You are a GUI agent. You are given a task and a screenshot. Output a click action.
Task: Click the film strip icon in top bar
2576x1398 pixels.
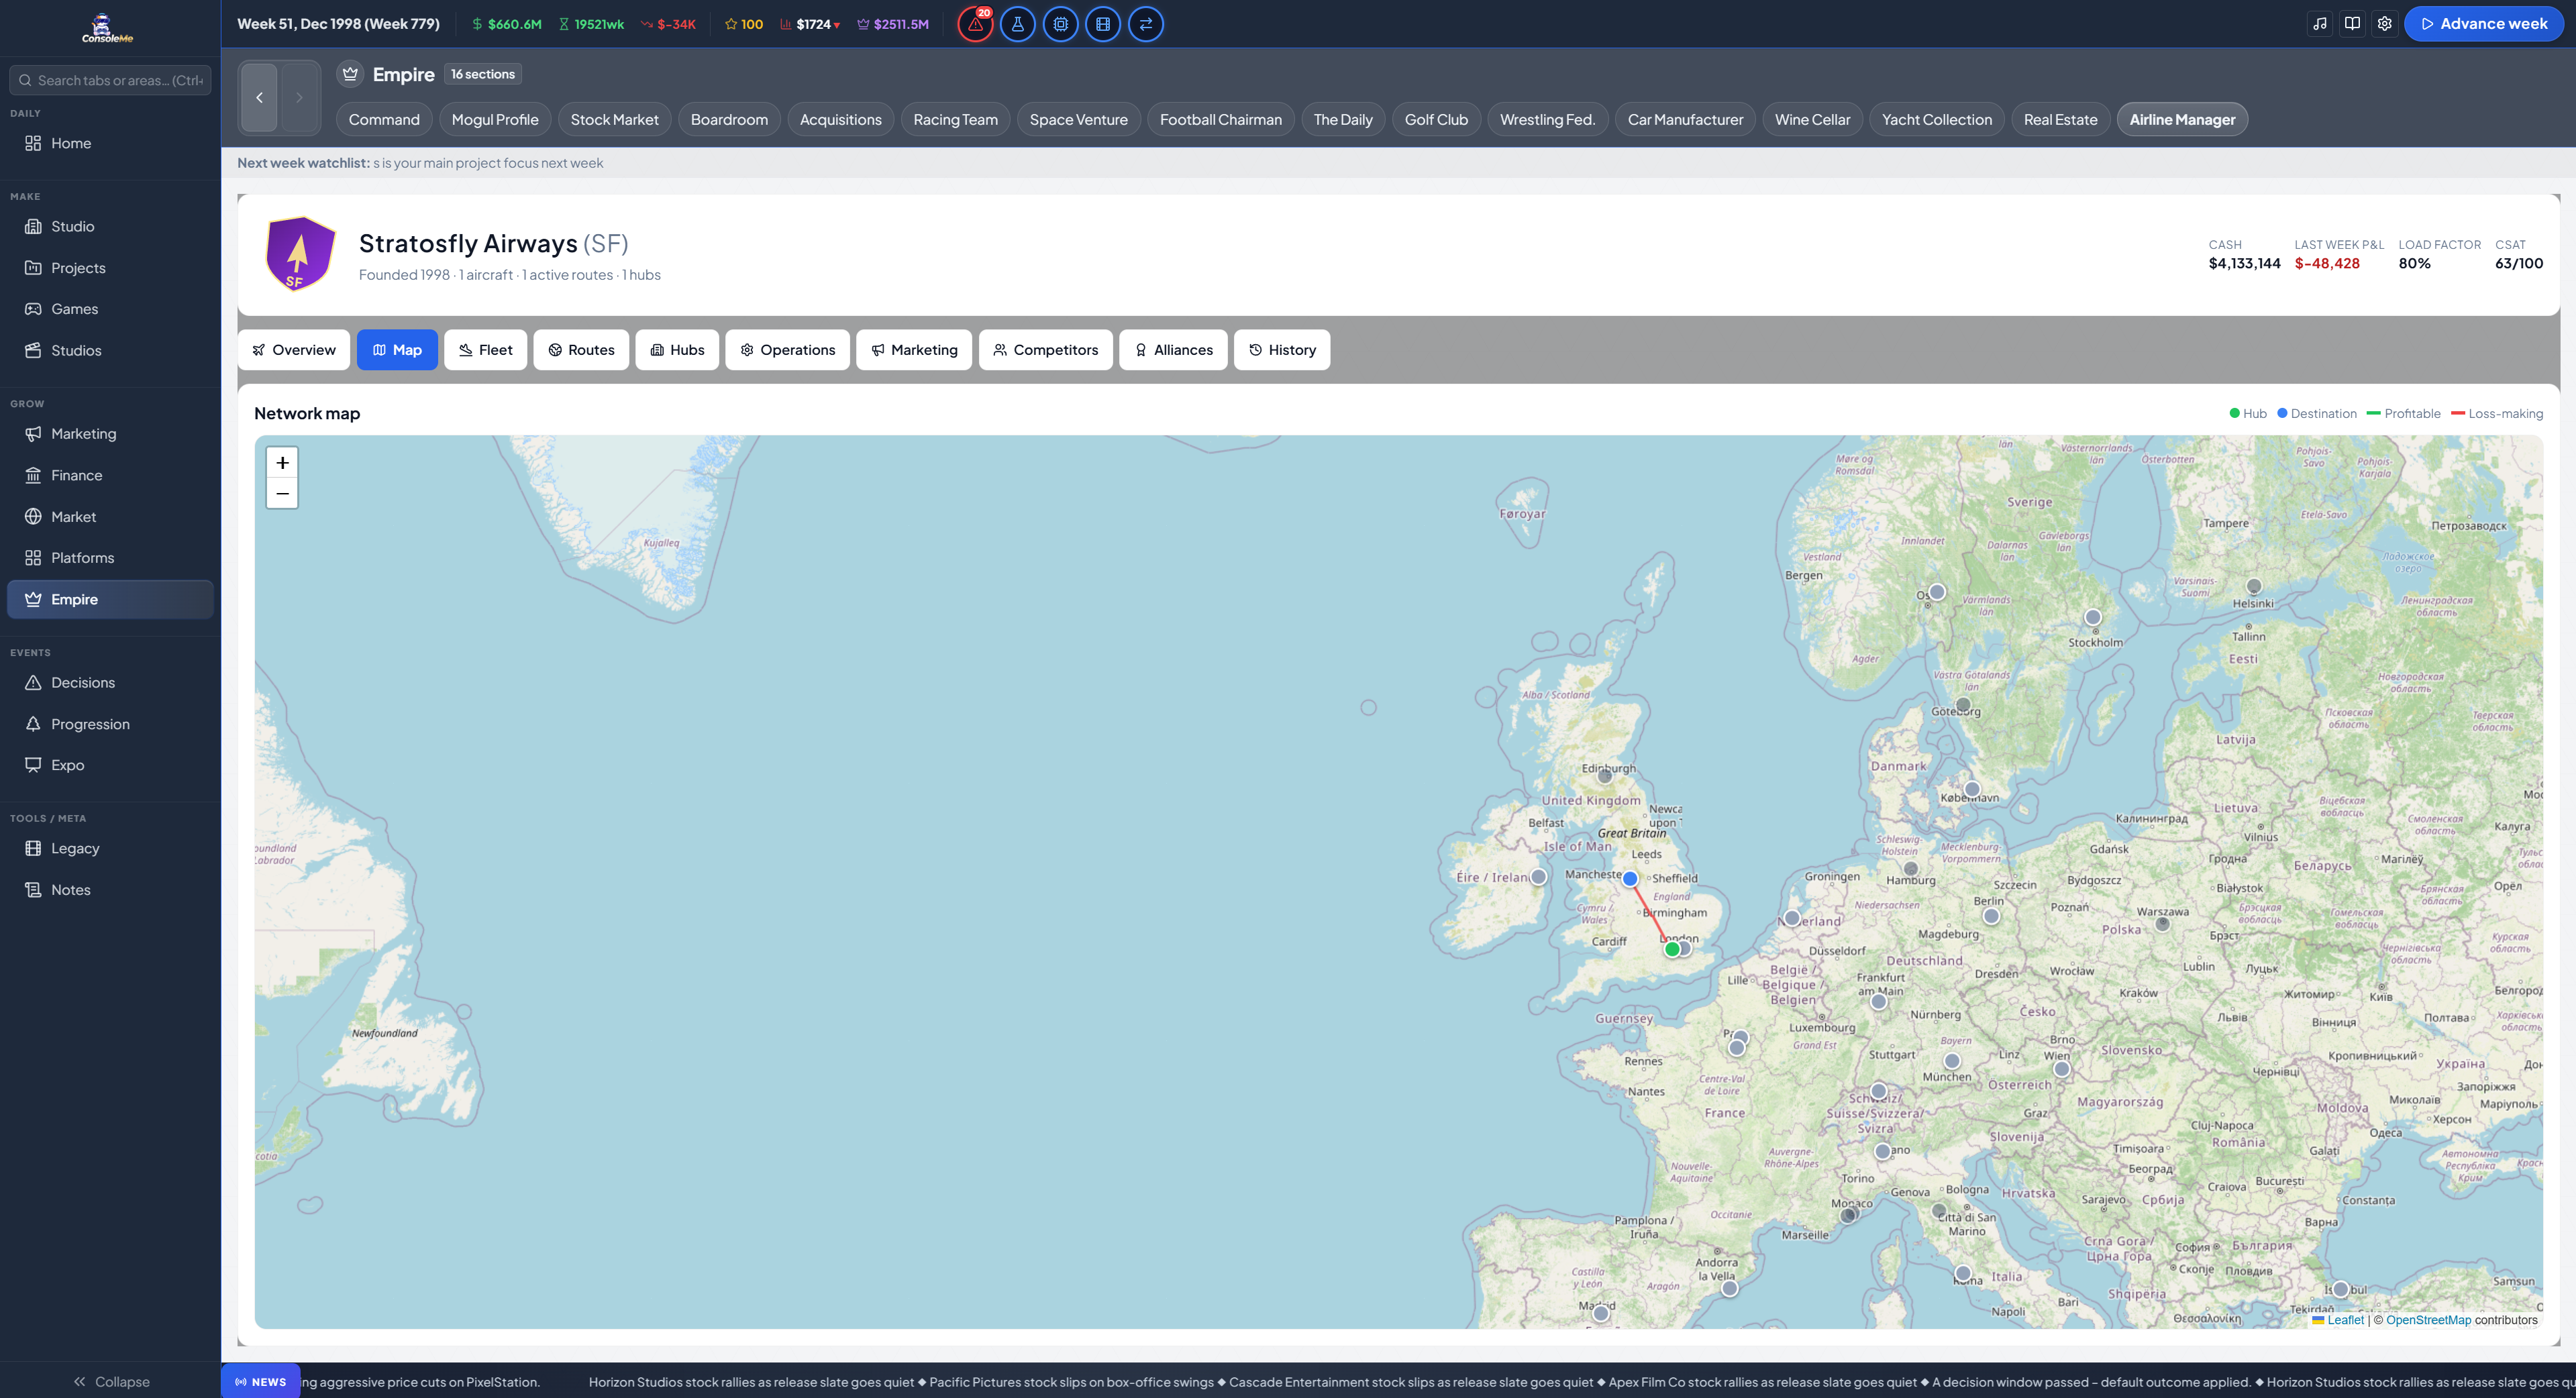1103,24
